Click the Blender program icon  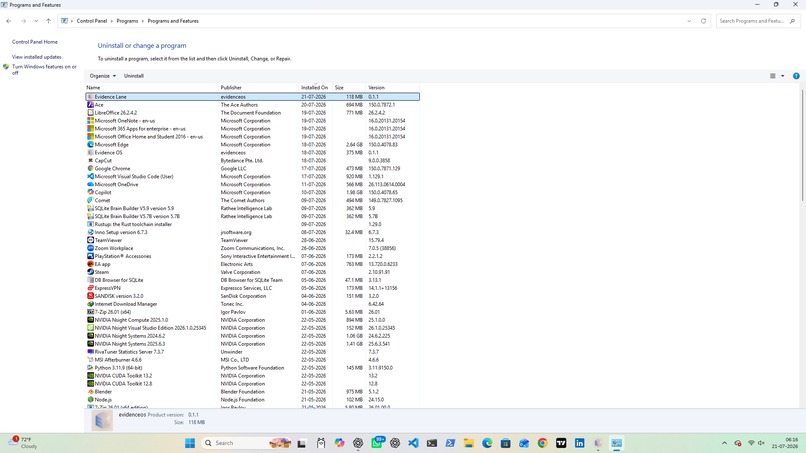pos(90,391)
